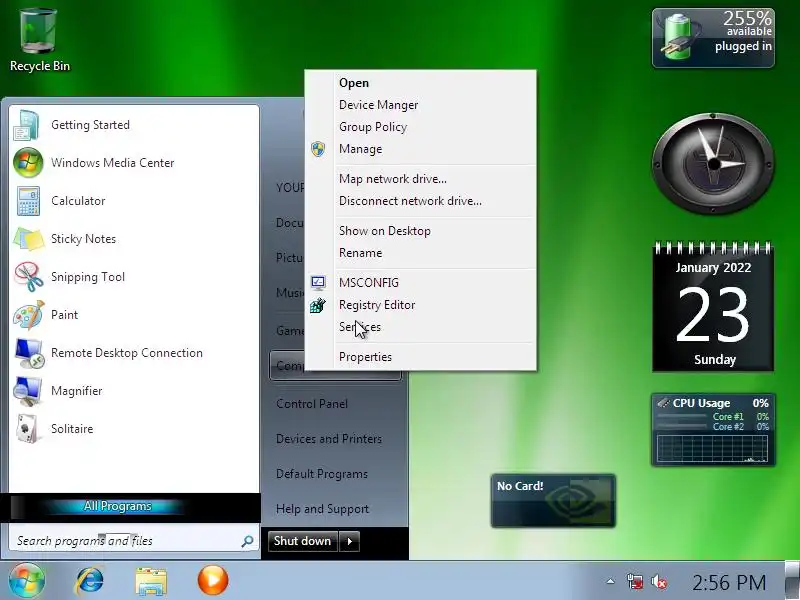
Task: Click in Search programs and files box
Action: pyautogui.click(x=134, y=541)
